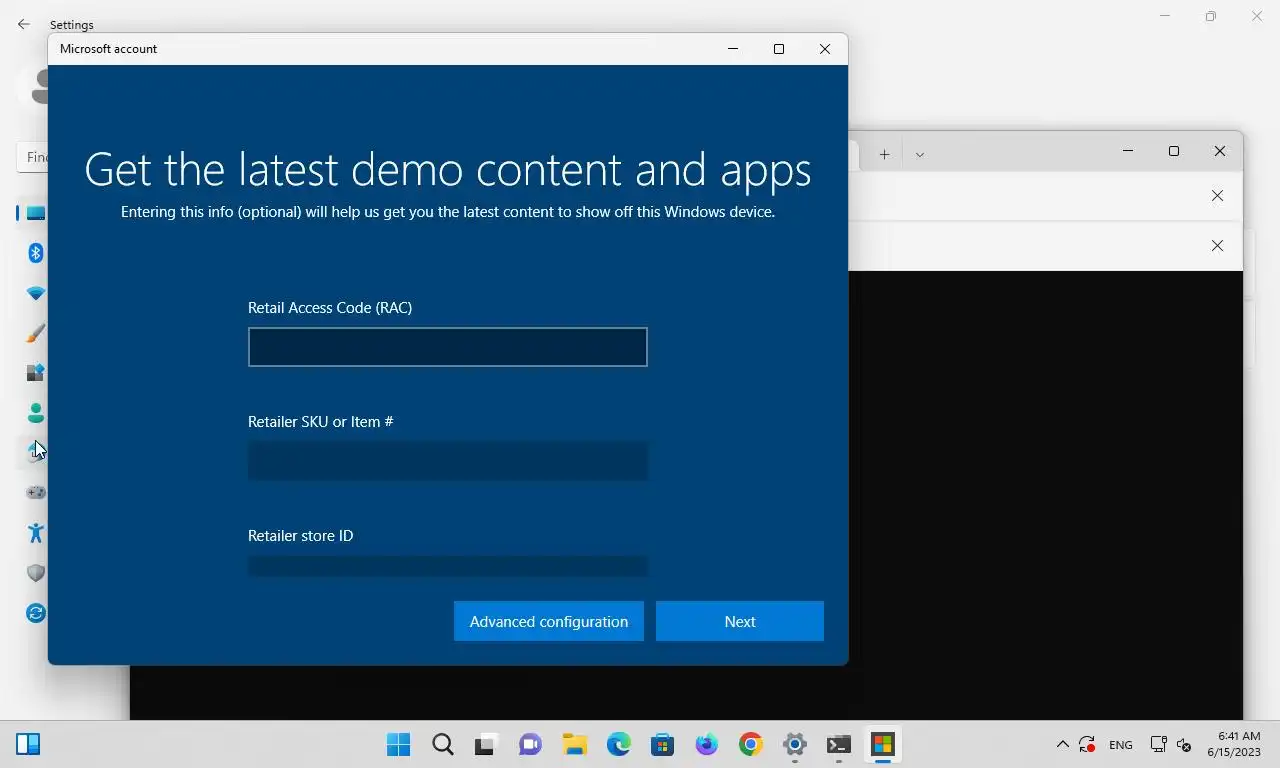Screen dimensions: 1280x768
Task: Launch Chat app from taskbar
Action: (530, 744)
